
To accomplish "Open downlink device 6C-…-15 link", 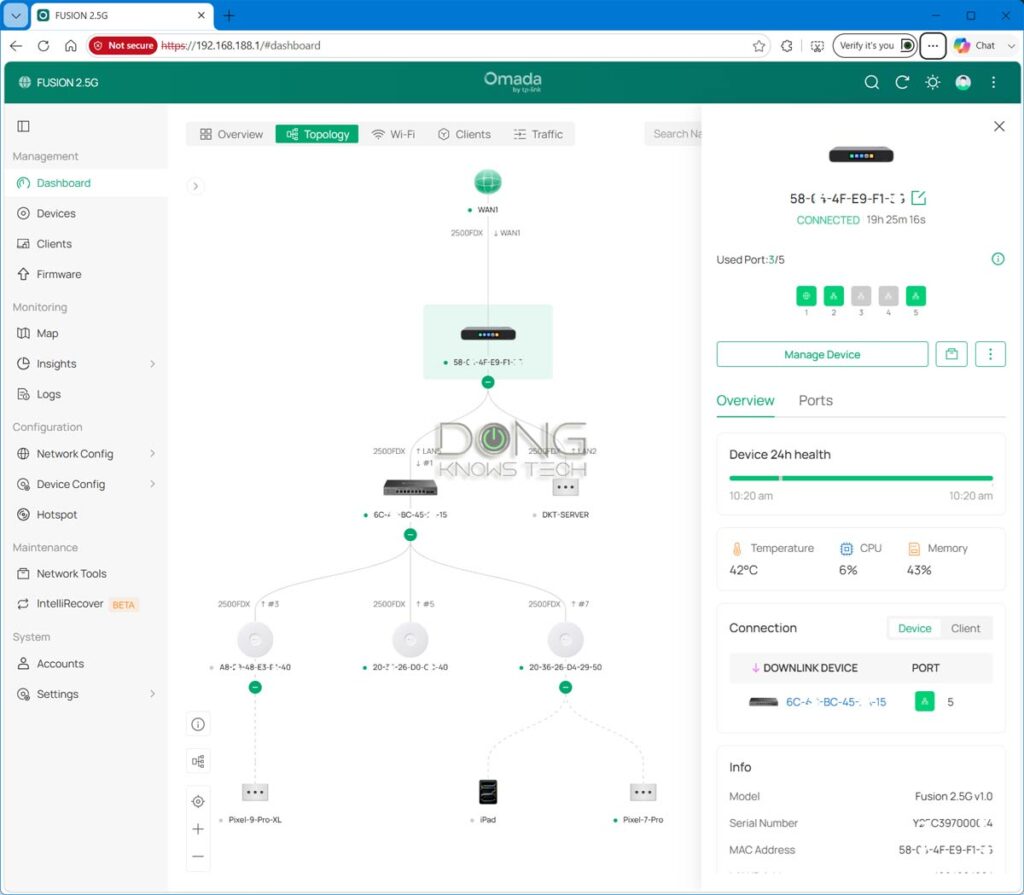I will [835, 702].
